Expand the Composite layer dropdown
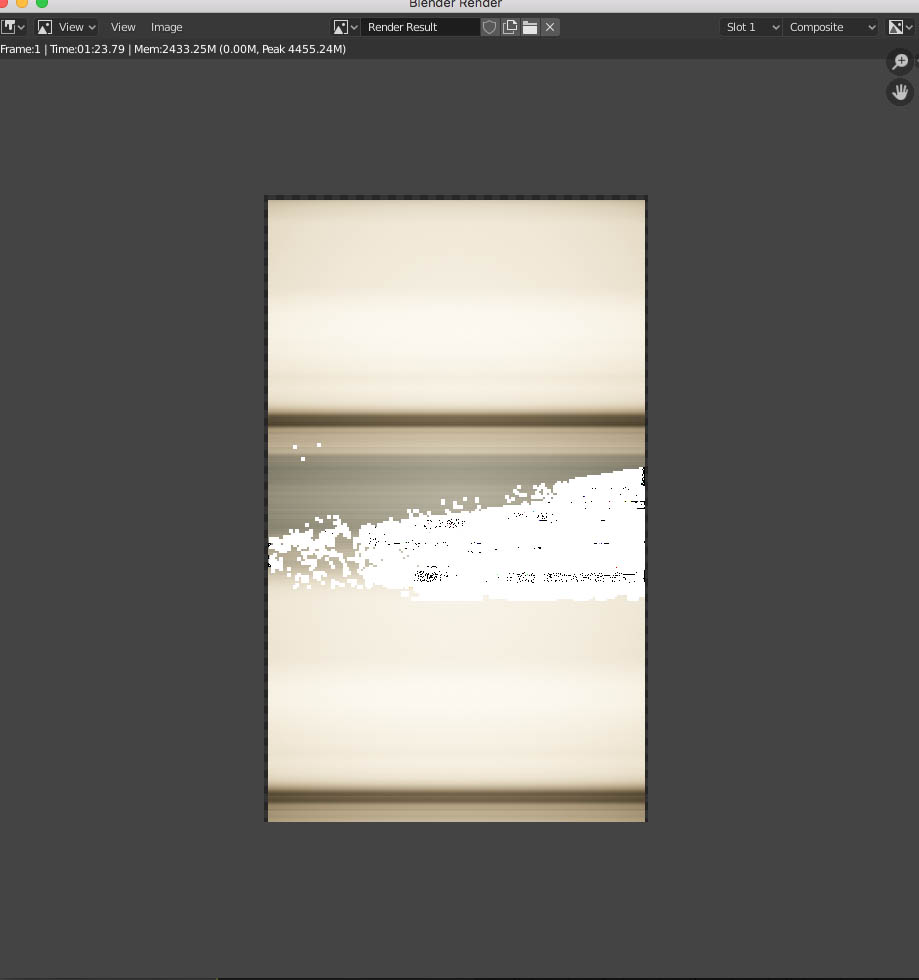This screenshot has width=919, height=980. pos(831,27)
